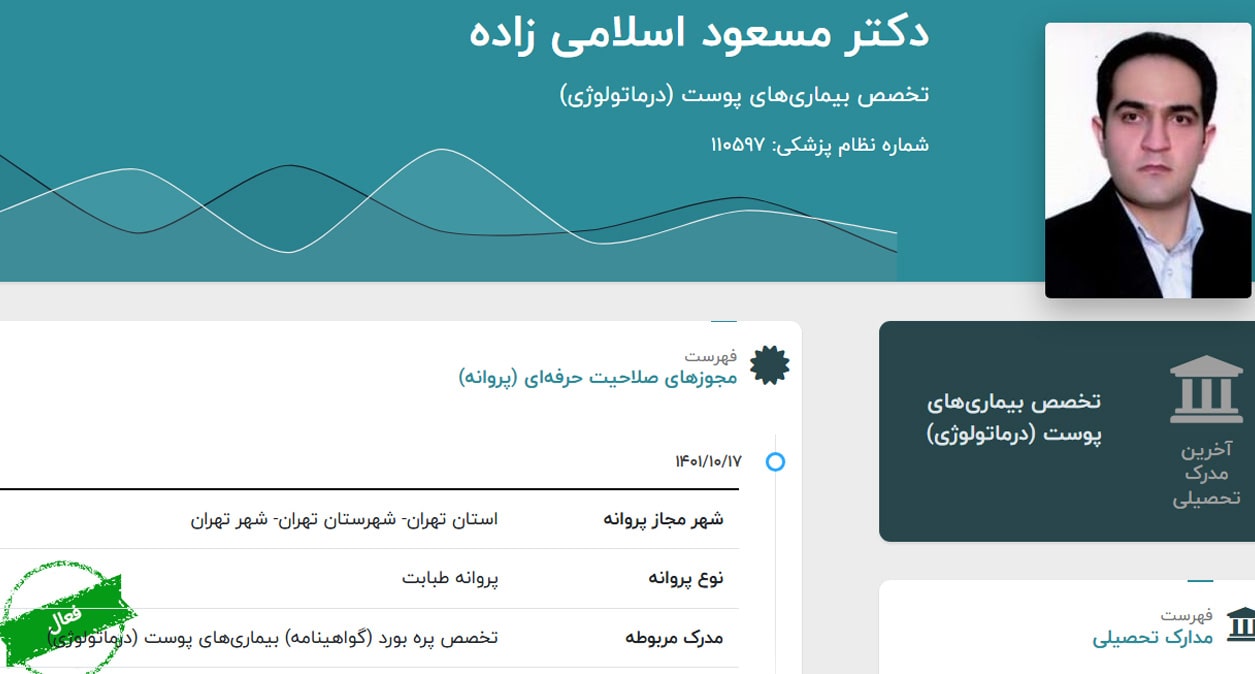The width and height of the screenshot is (1255, 674).
Task: Click the seal badge icon beside مجوزهای صلاحیت حرفه‌ای
Action: tap(769, 366)
